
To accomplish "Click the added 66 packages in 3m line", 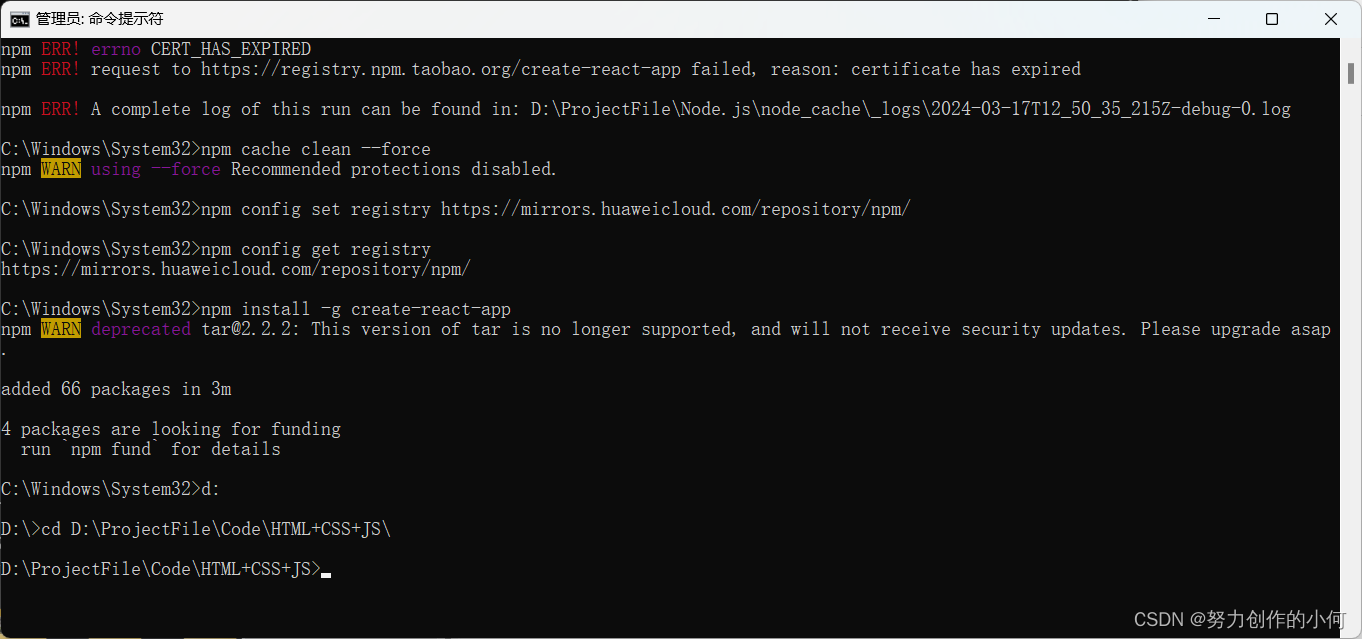I will 115,388.
